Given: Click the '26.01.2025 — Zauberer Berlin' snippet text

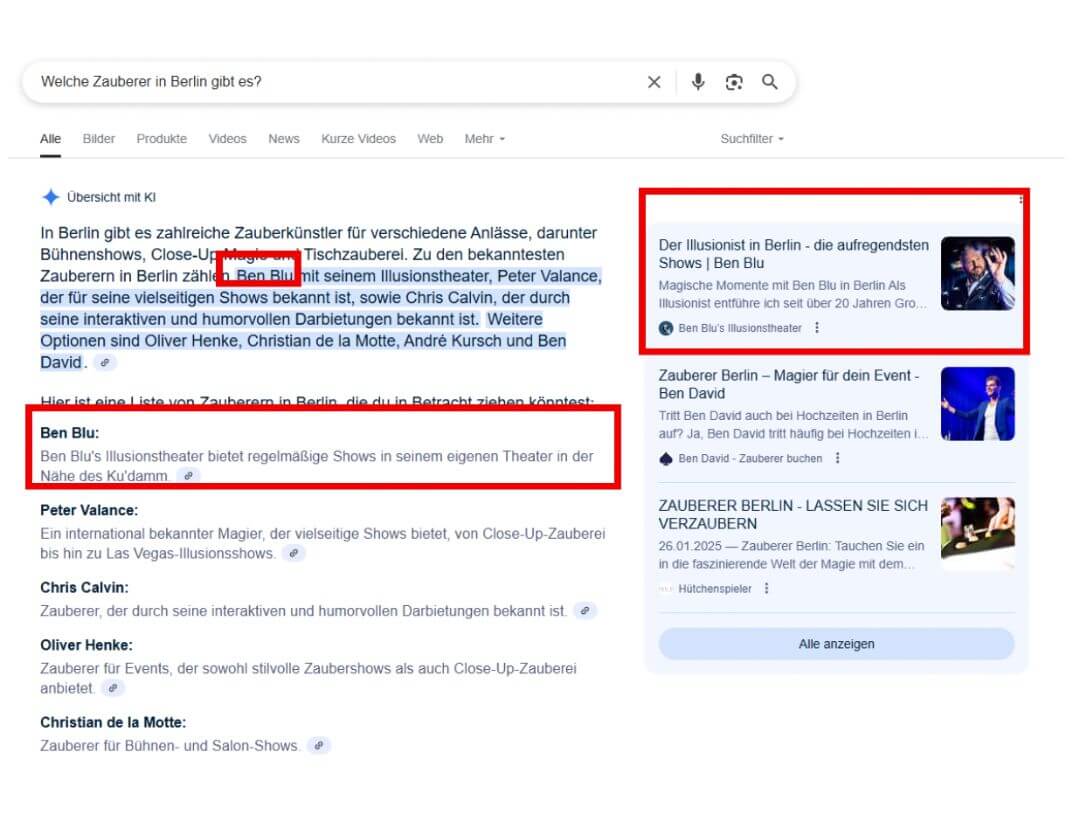Looking at the screenshot, I should pos(791,554).
